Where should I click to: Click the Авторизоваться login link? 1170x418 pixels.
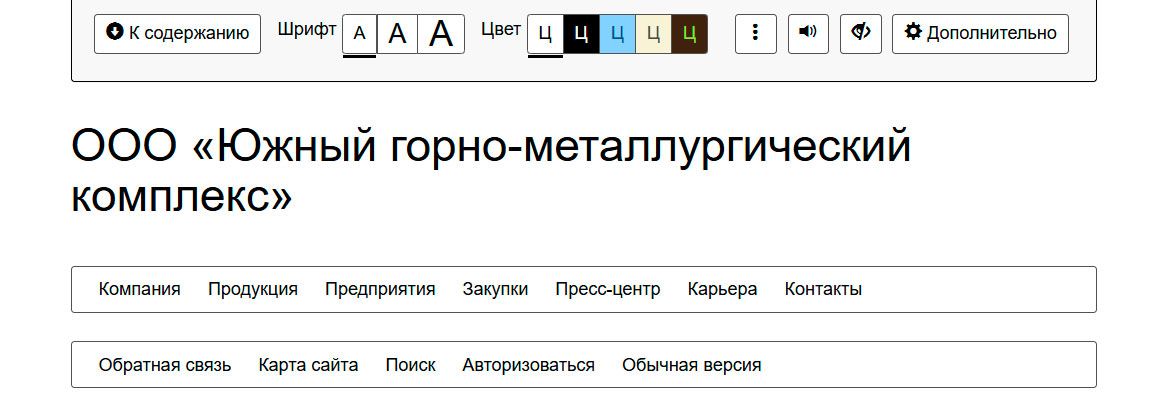coord(528,365)
